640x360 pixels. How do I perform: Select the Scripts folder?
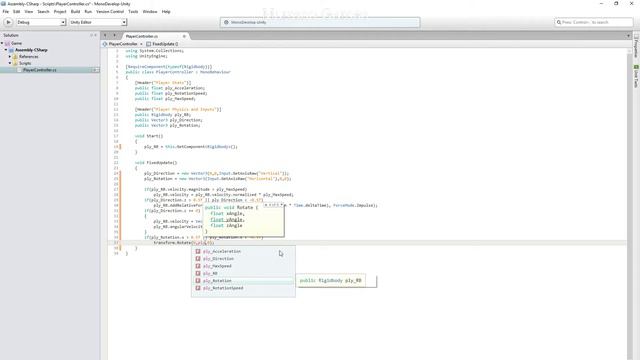[x=25, y=63]
